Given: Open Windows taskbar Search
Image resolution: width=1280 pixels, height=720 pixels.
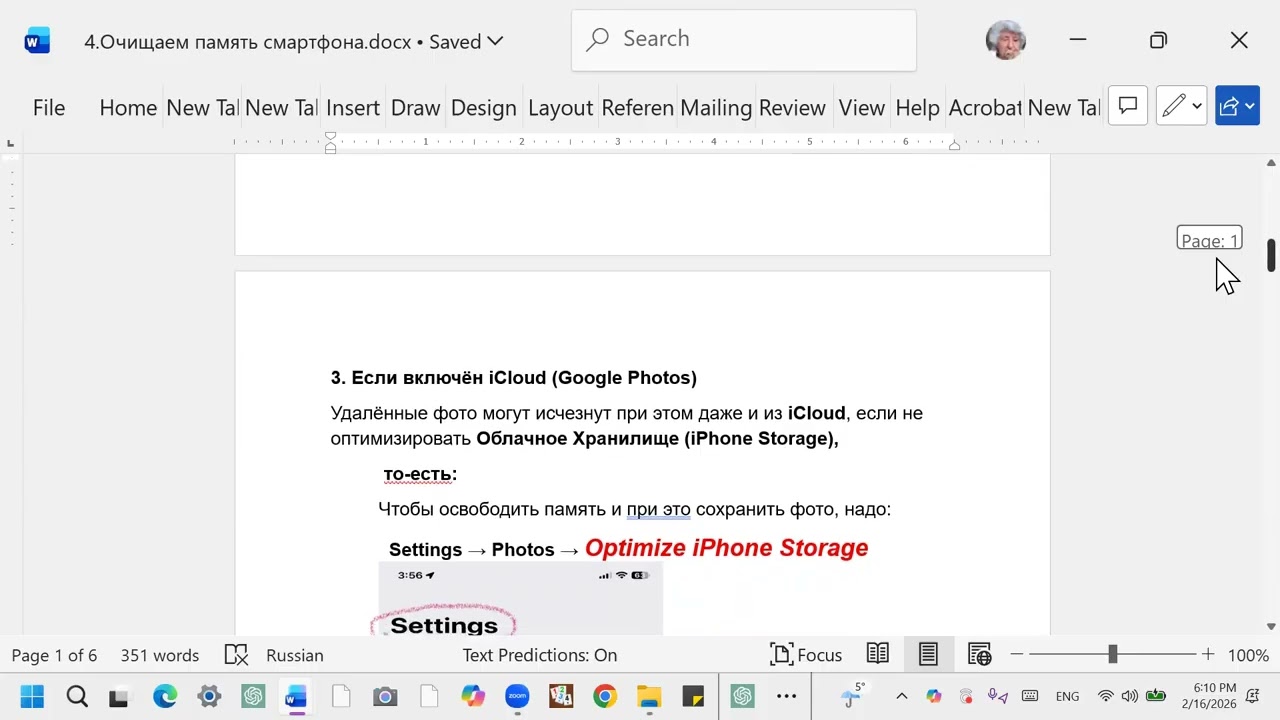Looking at the screenshot, I should (76, 696).
